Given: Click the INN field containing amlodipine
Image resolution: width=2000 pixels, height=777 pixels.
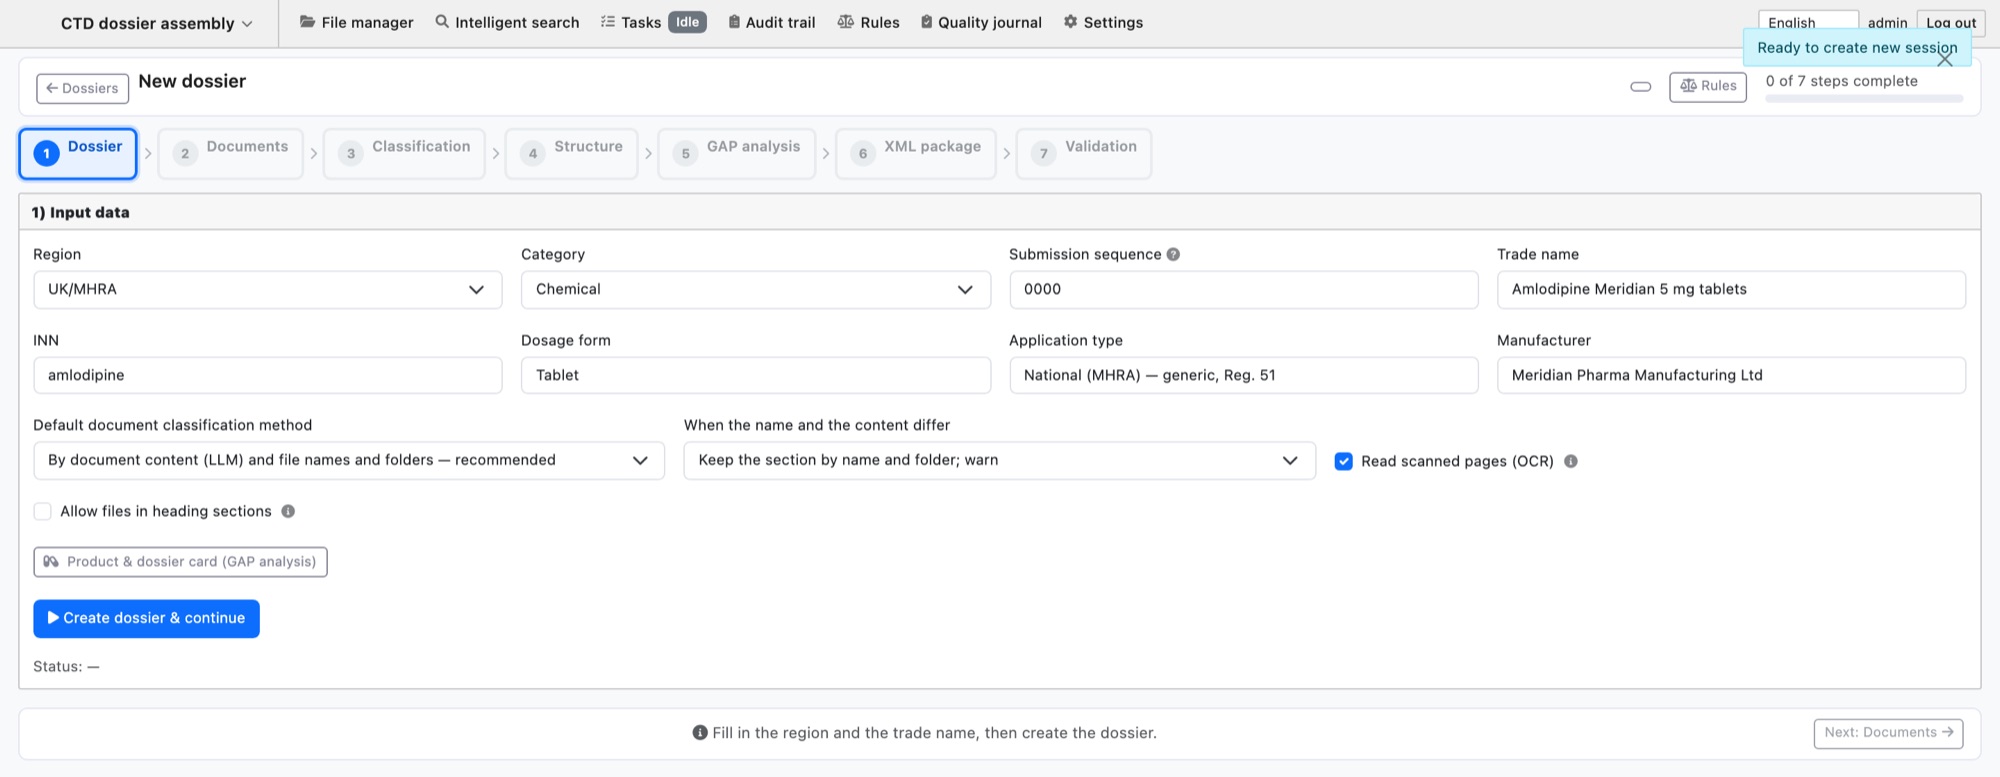Looking at the screenshot, I should pyautogui.click(x=268, y=376).
